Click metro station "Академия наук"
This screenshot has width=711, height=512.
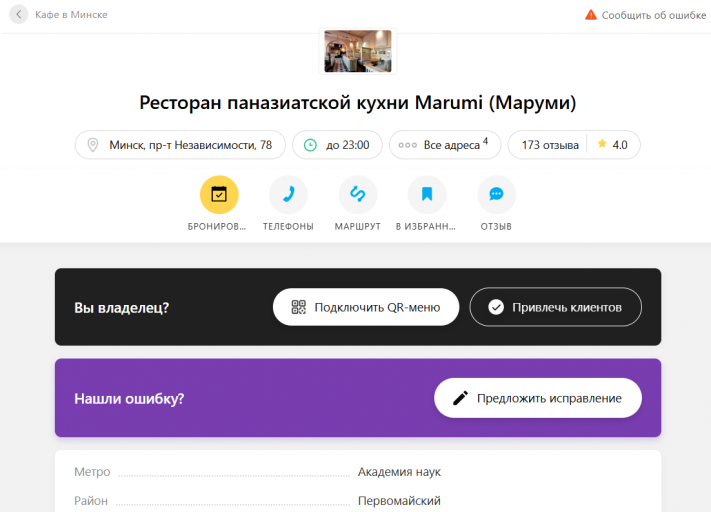399,472
